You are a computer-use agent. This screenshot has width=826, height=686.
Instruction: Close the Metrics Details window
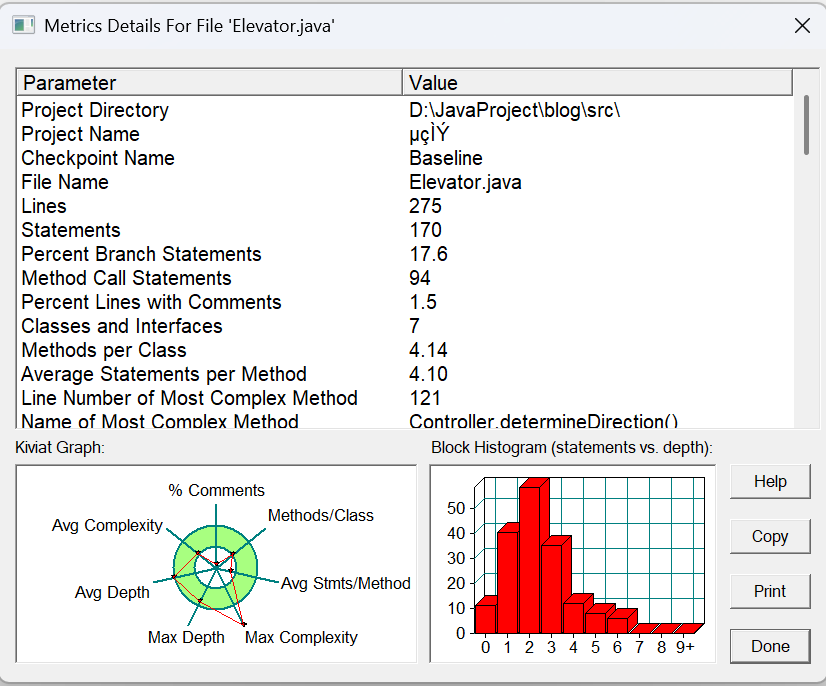802,25
